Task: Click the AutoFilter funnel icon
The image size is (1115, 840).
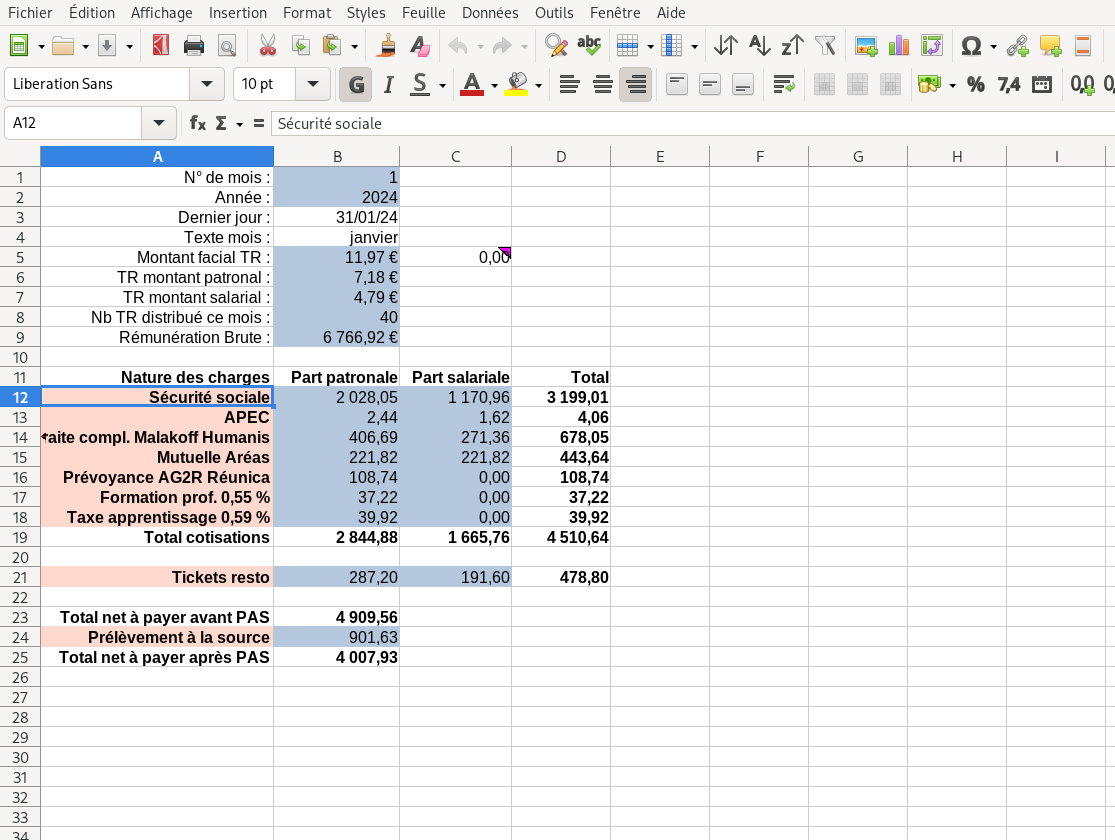Action: point(825,46)
